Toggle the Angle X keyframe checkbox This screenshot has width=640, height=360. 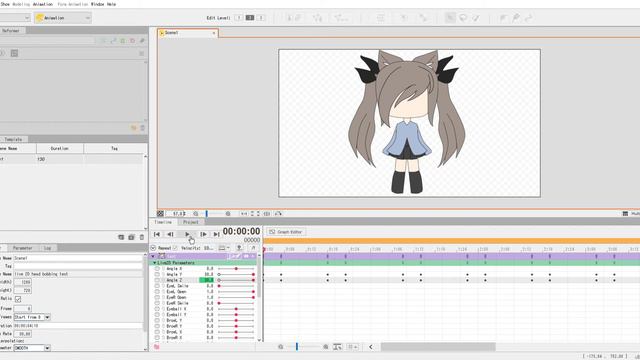pyautogui.click(x=157, y=269)
